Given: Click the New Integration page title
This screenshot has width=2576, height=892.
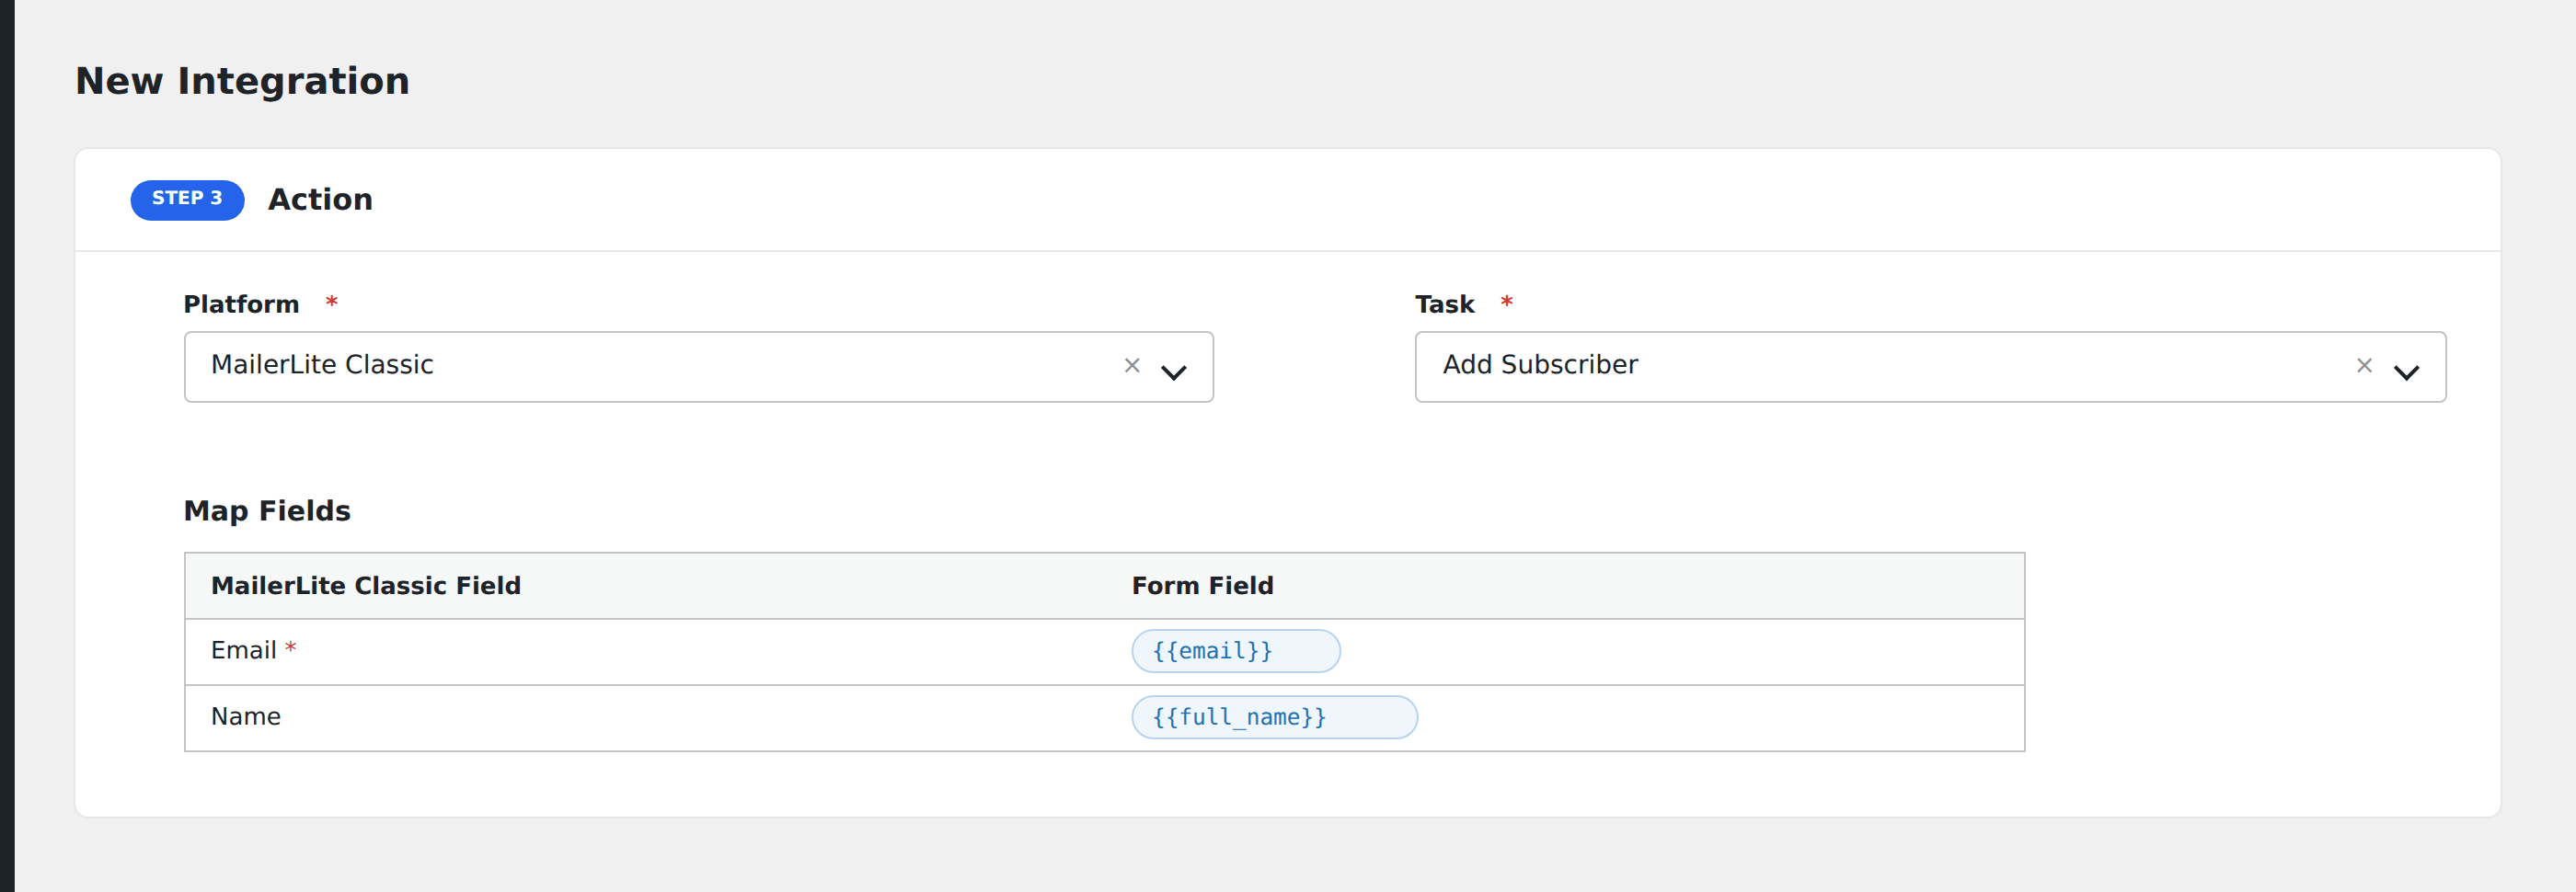Looking at the screenshot, I should (x=242, y=81).
